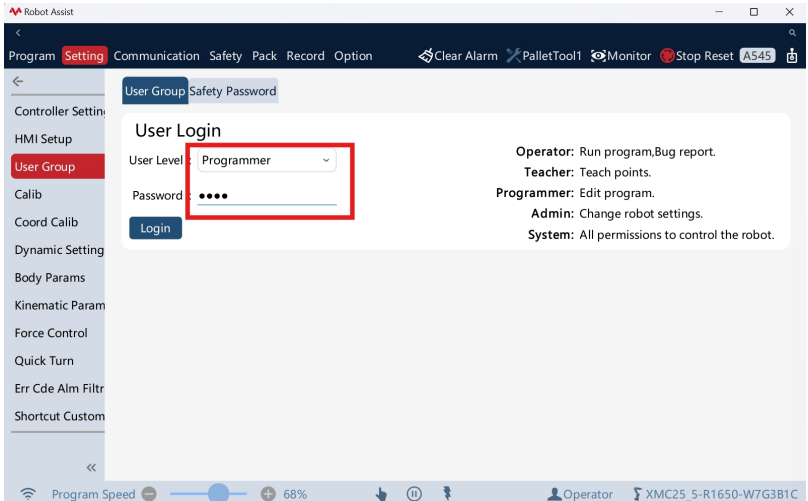Open the Monitor eye view
The height and width of the screenshot is (501, 808).
point(621,56)
